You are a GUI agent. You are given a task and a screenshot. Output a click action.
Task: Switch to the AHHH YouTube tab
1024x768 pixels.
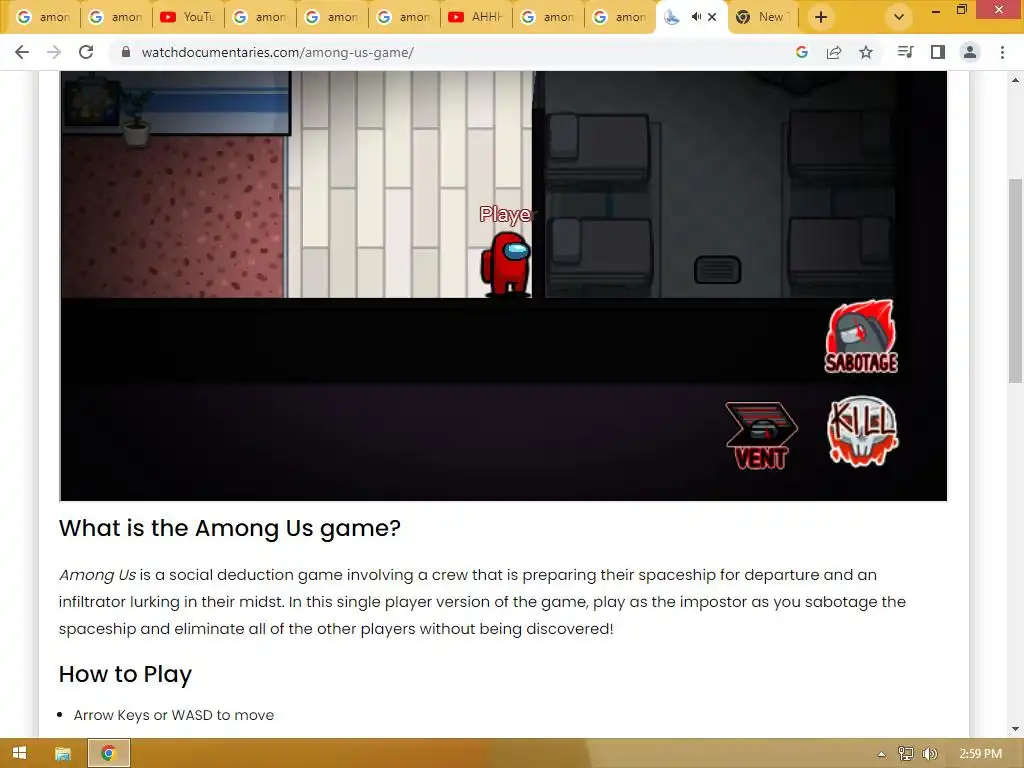pyautogui.click(x=477, y=17)
